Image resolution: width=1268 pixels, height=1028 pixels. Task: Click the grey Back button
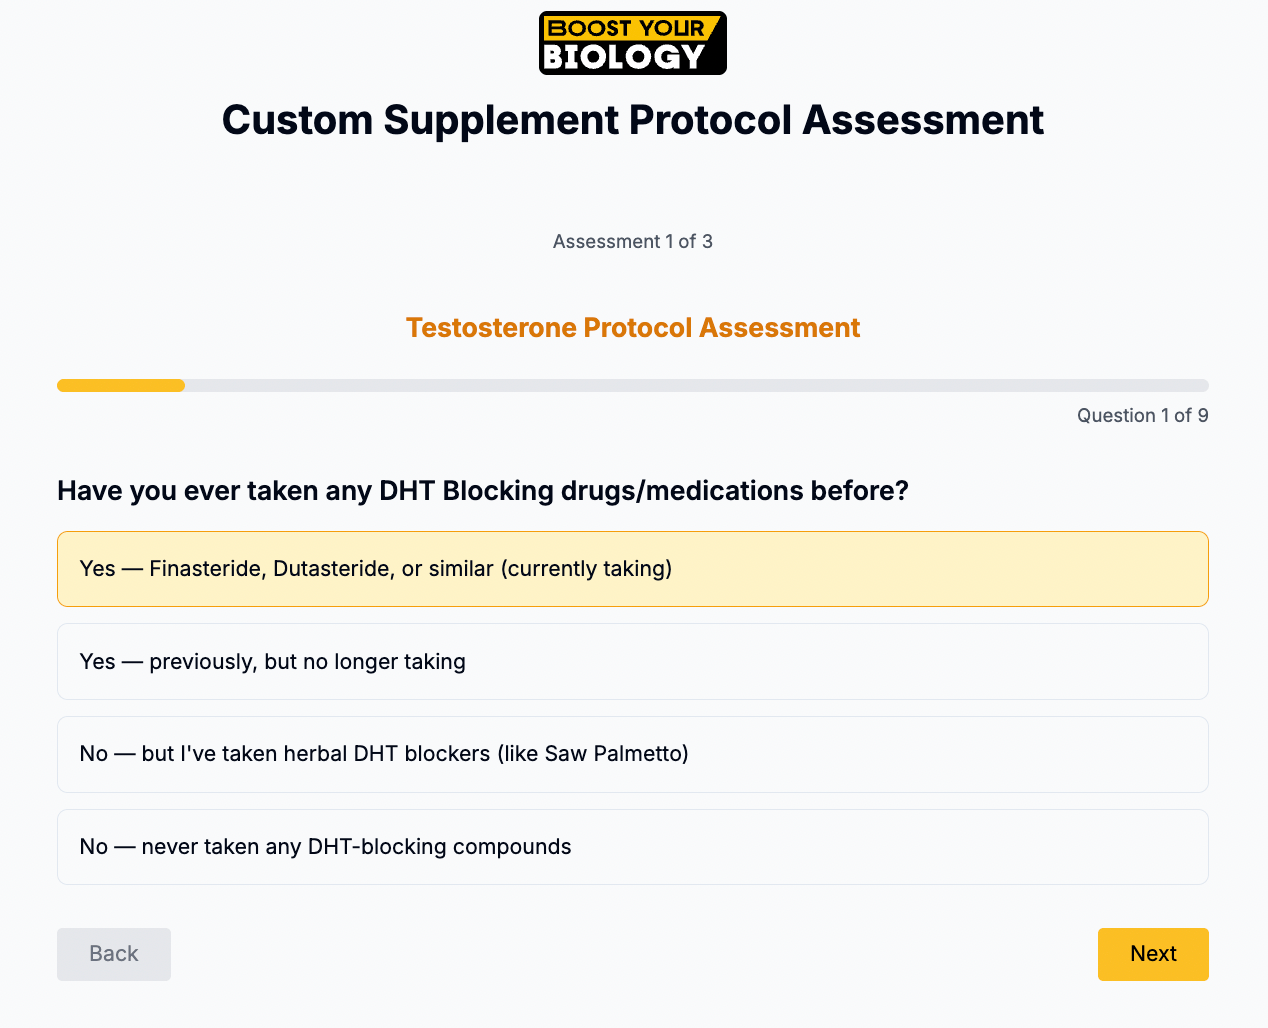pyautogui.click(x=114, y=954)
